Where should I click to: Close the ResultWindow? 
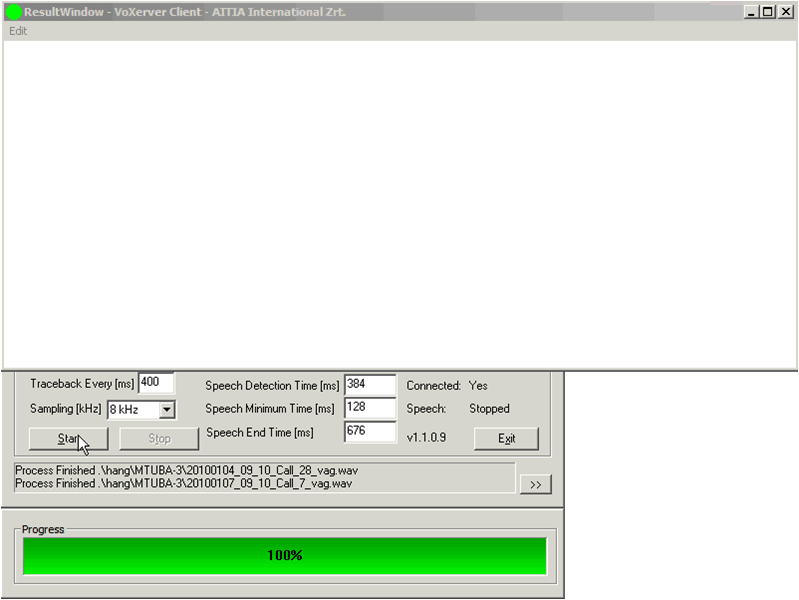click(x=785, y=12)
